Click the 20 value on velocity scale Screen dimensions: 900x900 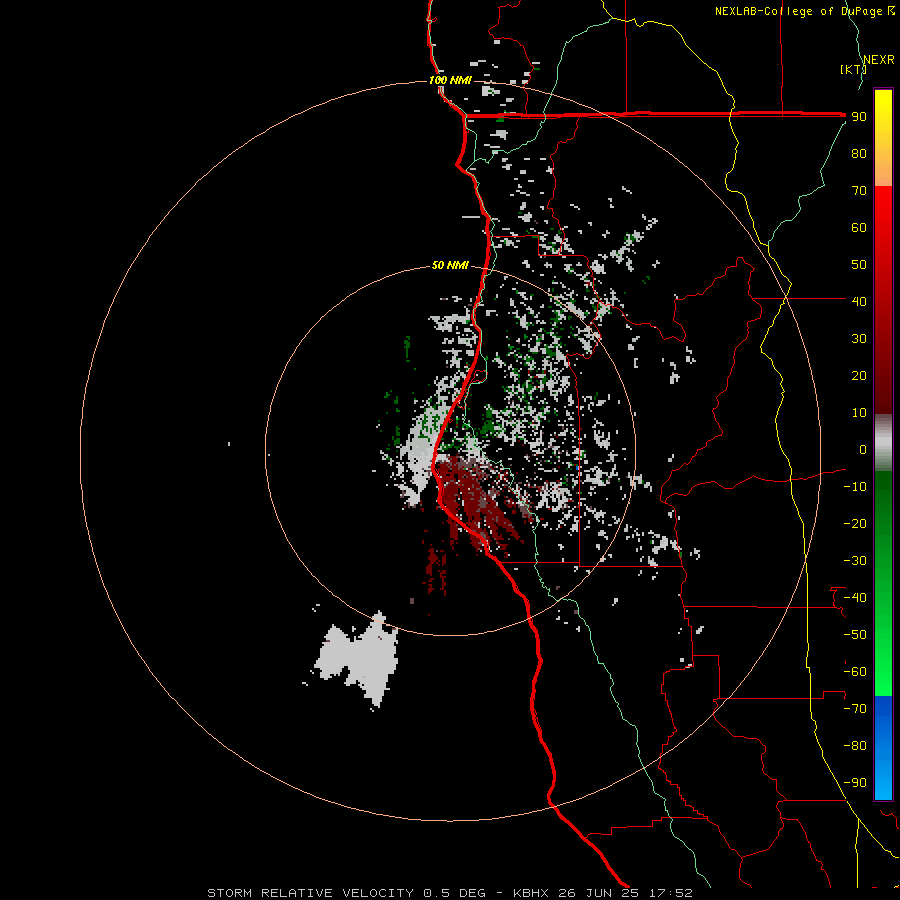(x=859, y=375)
